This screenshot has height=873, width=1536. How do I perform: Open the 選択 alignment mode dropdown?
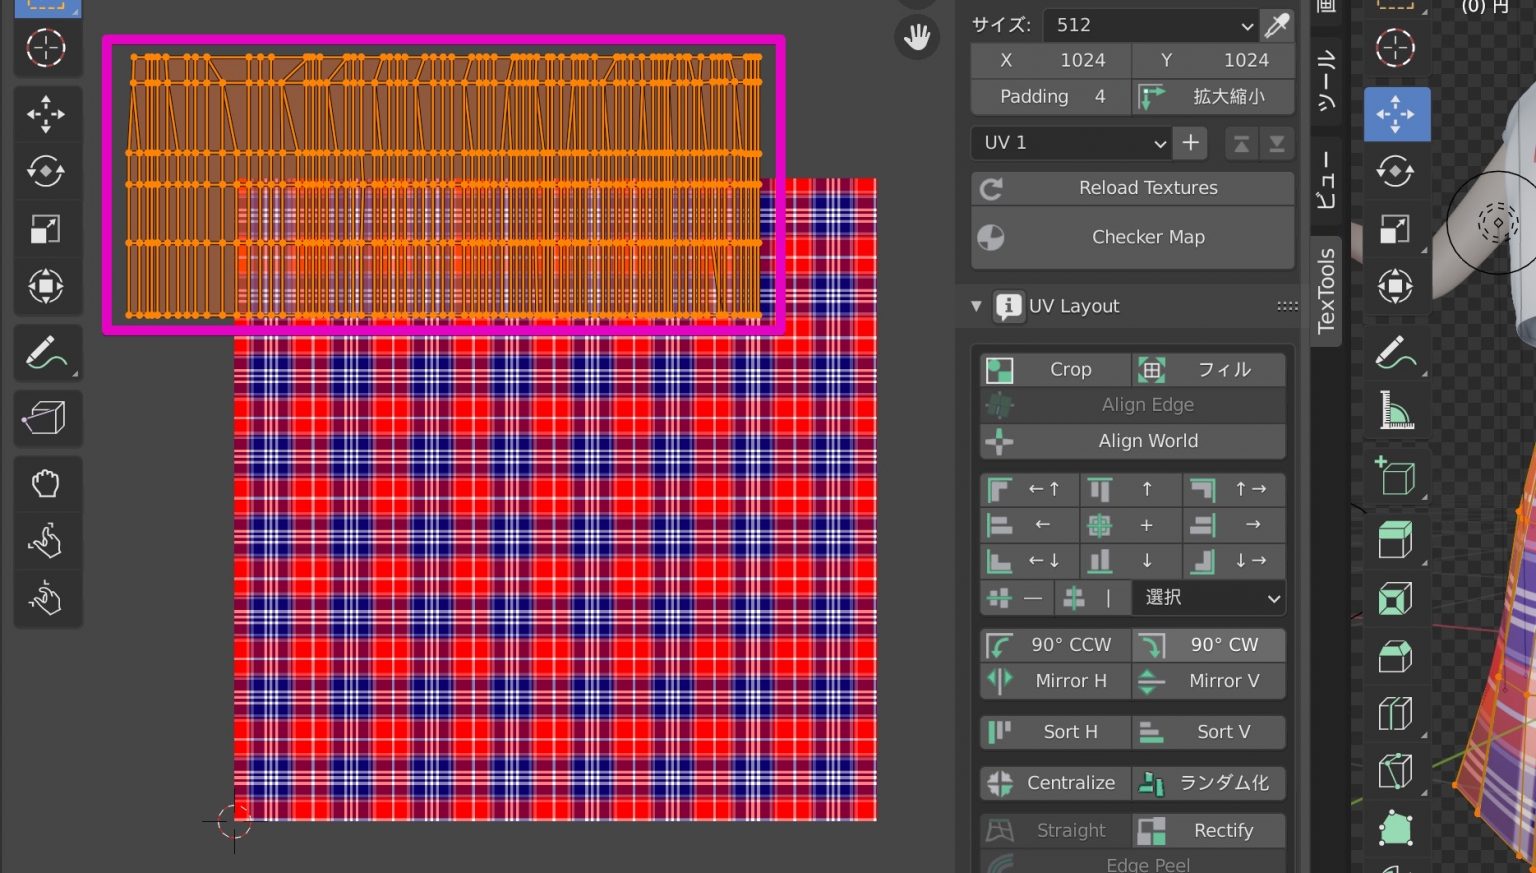(x=1207, y=597)
